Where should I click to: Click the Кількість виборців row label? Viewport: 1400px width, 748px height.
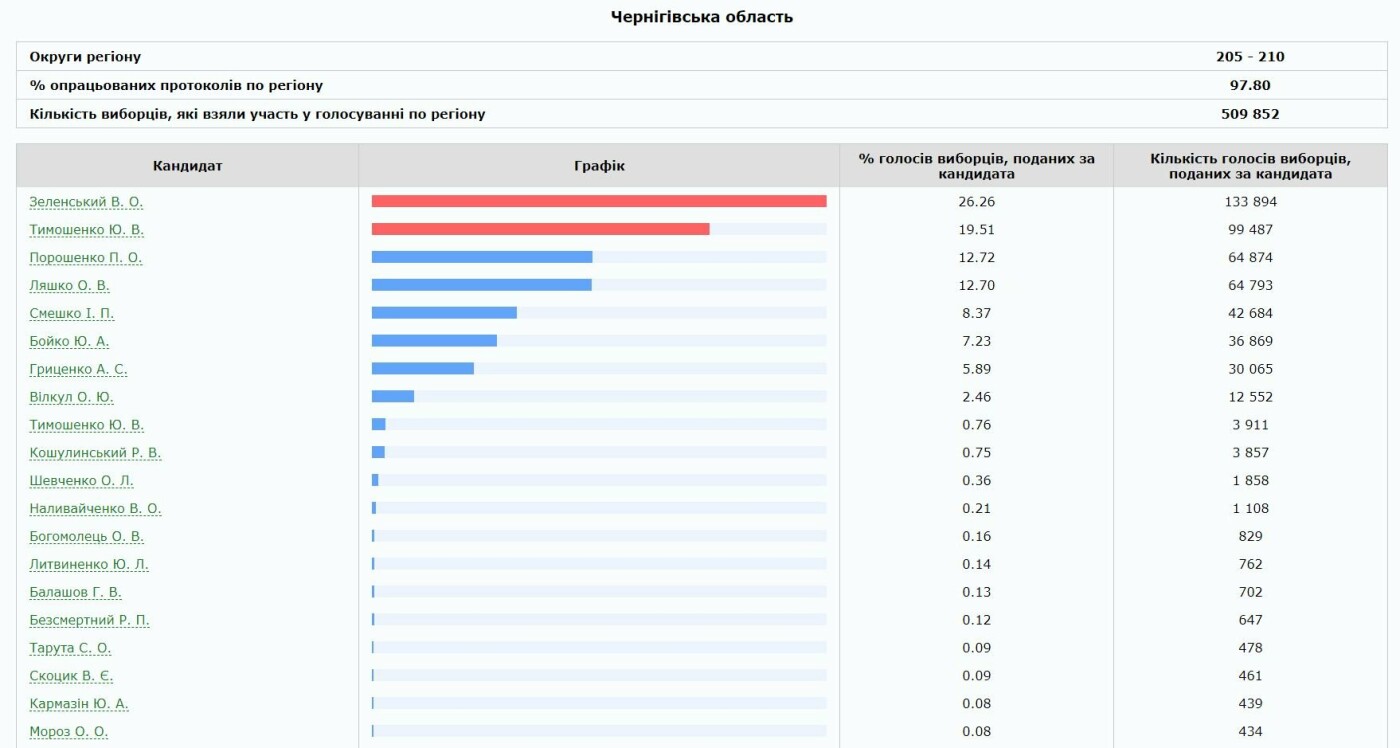tap(257, 114)
